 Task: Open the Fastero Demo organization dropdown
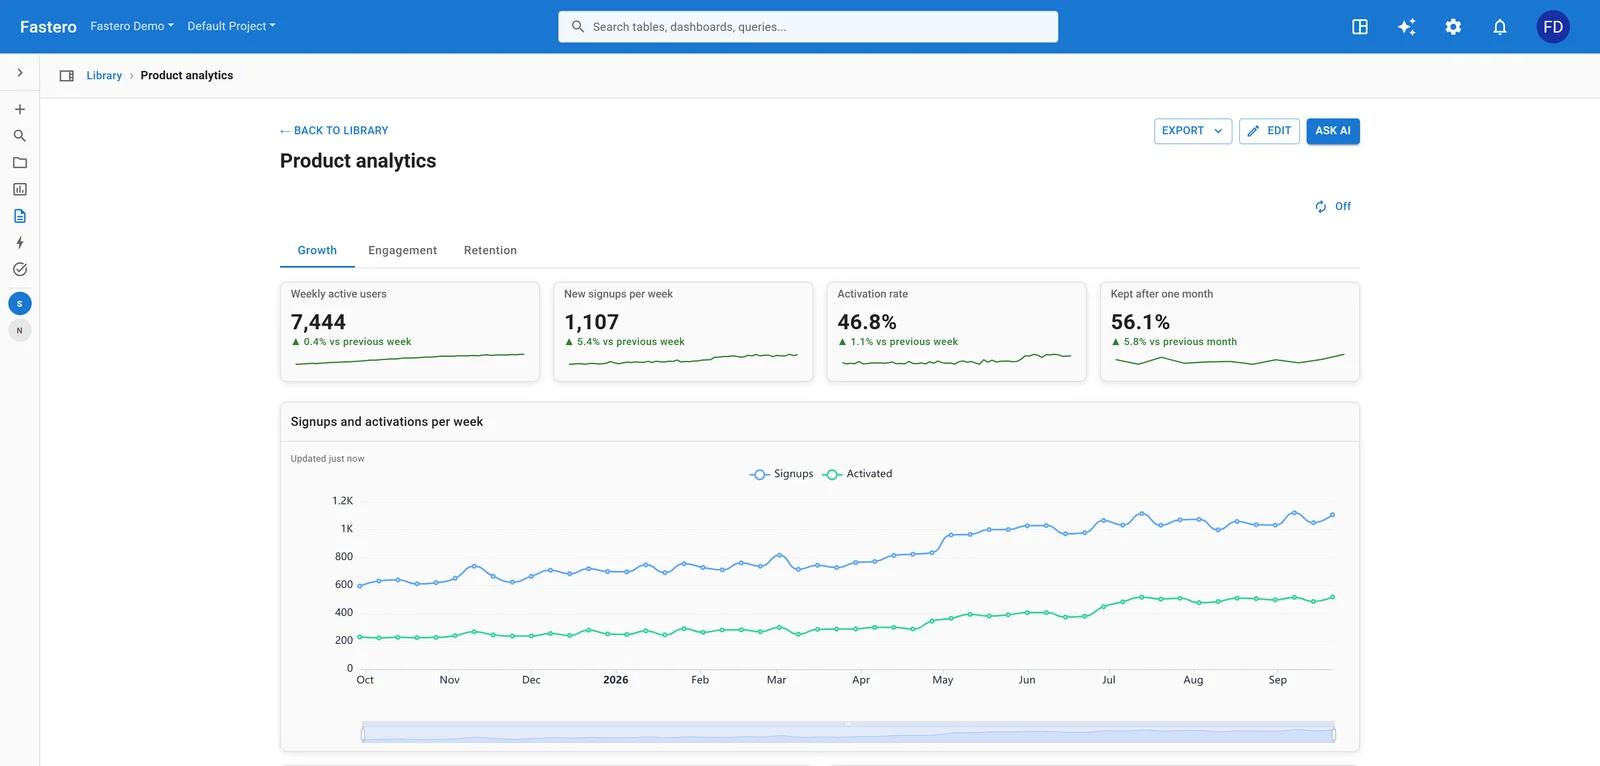tap(132, 26)
